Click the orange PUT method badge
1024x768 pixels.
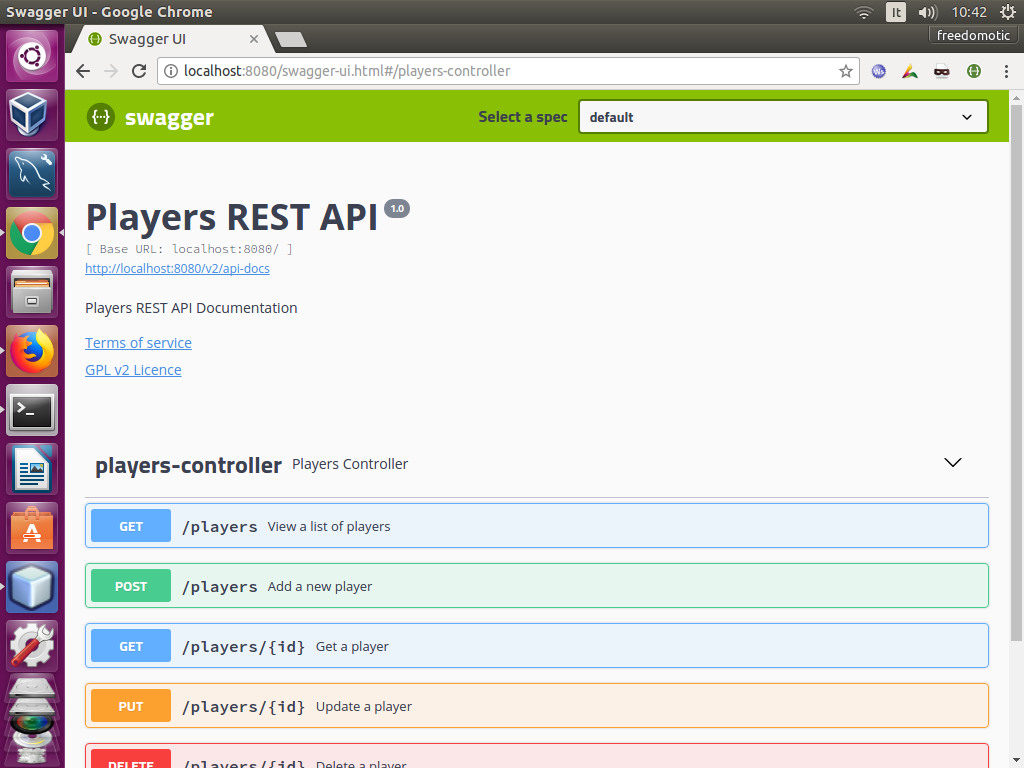click(x=131, y=706)
